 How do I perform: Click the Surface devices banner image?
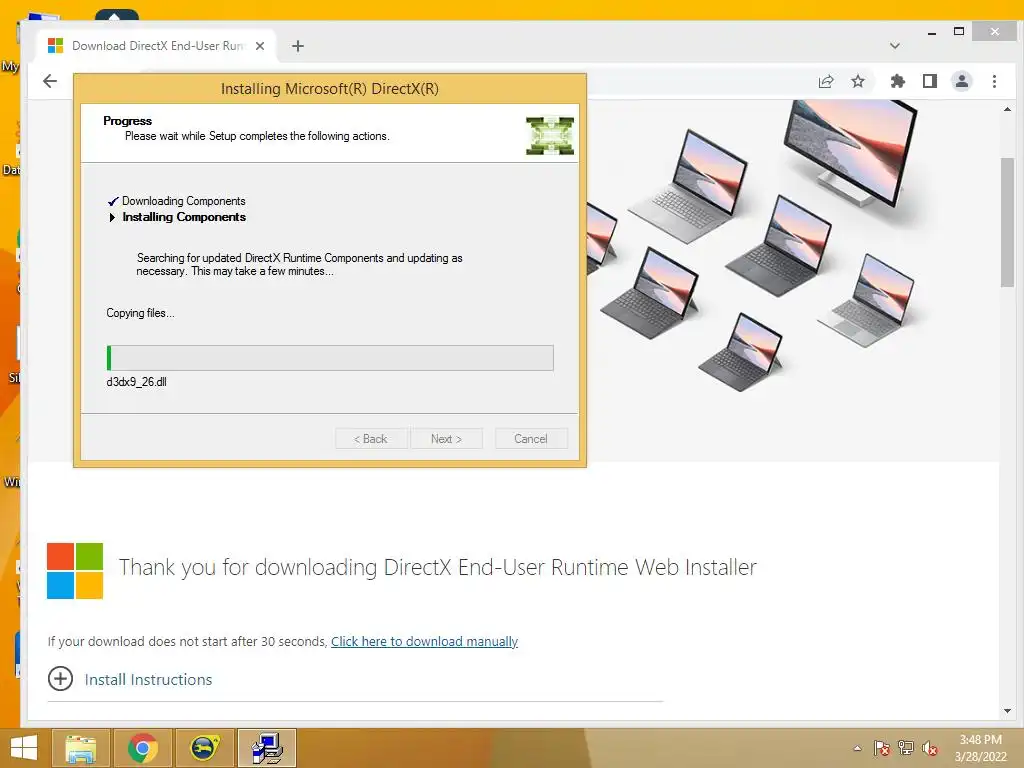coord(793,281)
